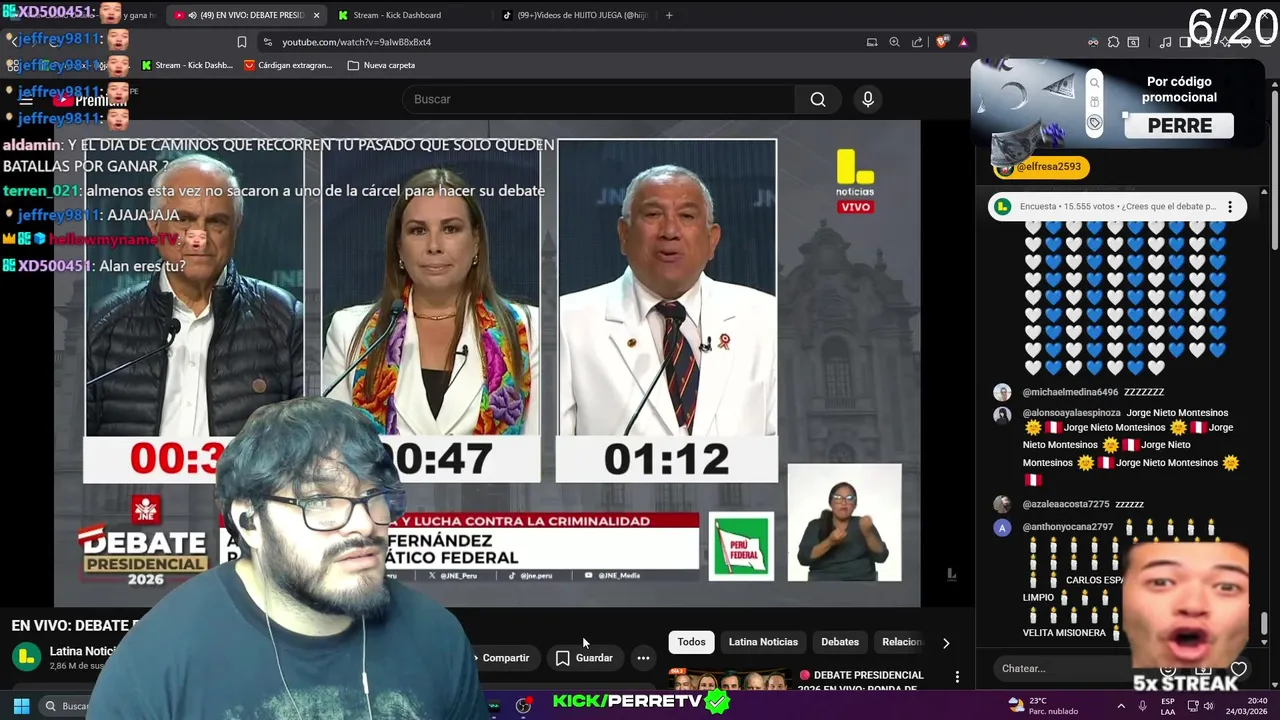Click the Chatear... chat message field
This screenshot has height=720, width=1280.
click(1075, 669)
